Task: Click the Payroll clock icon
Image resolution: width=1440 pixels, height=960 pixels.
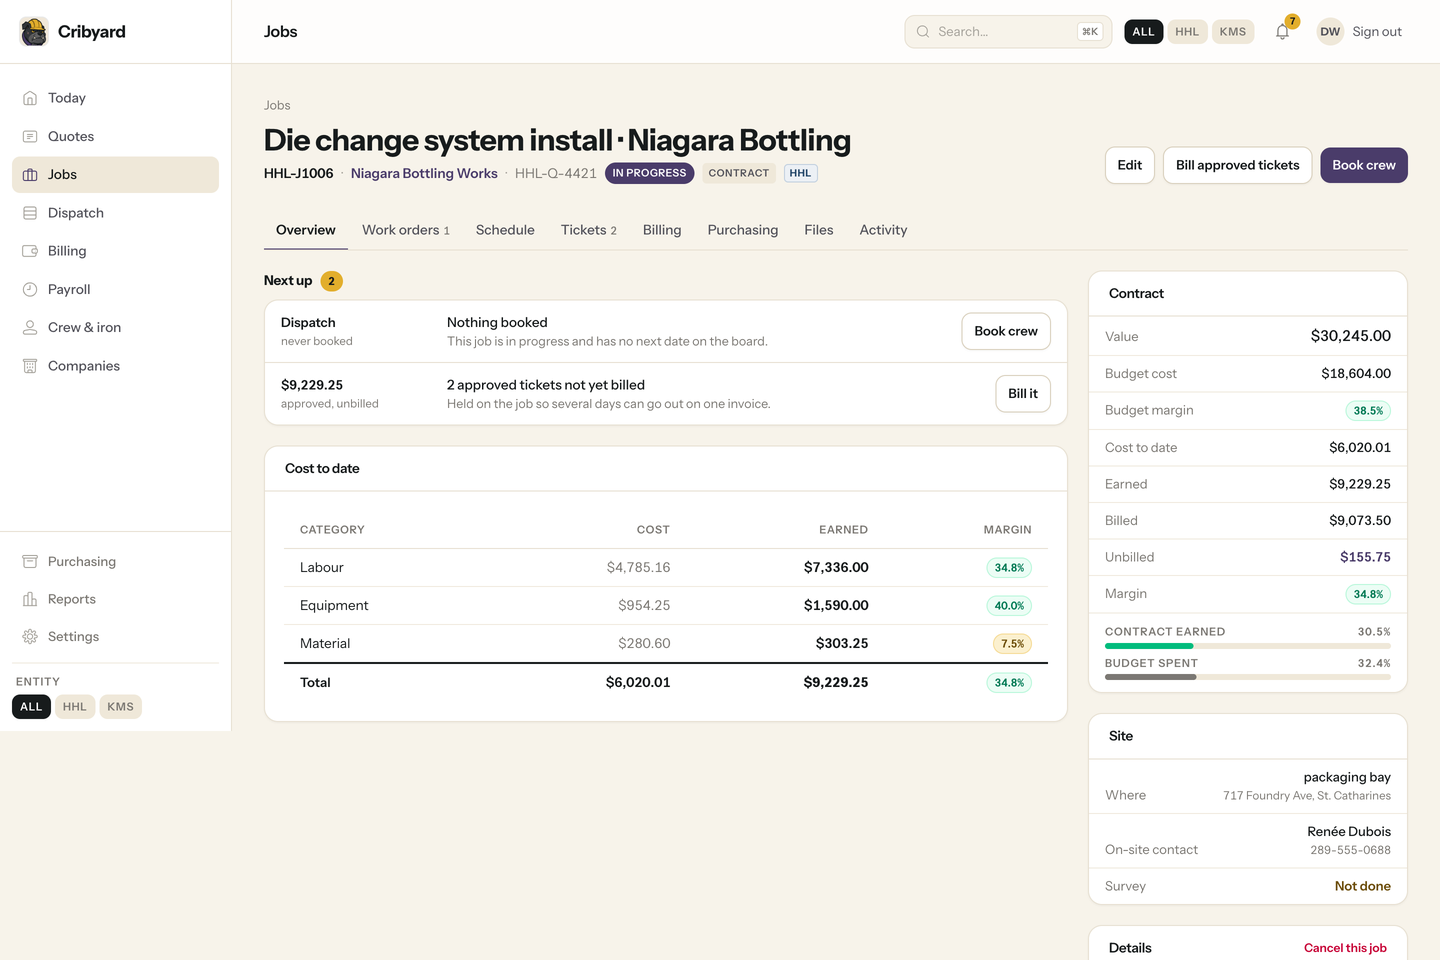Action: click(30, 289)
